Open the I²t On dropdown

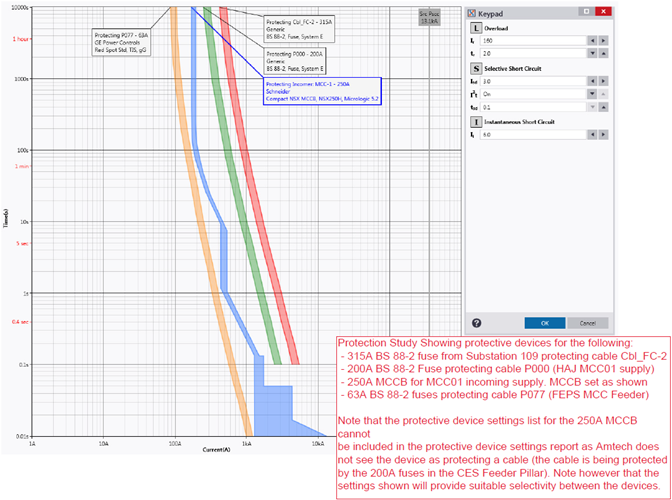point(591,92)
